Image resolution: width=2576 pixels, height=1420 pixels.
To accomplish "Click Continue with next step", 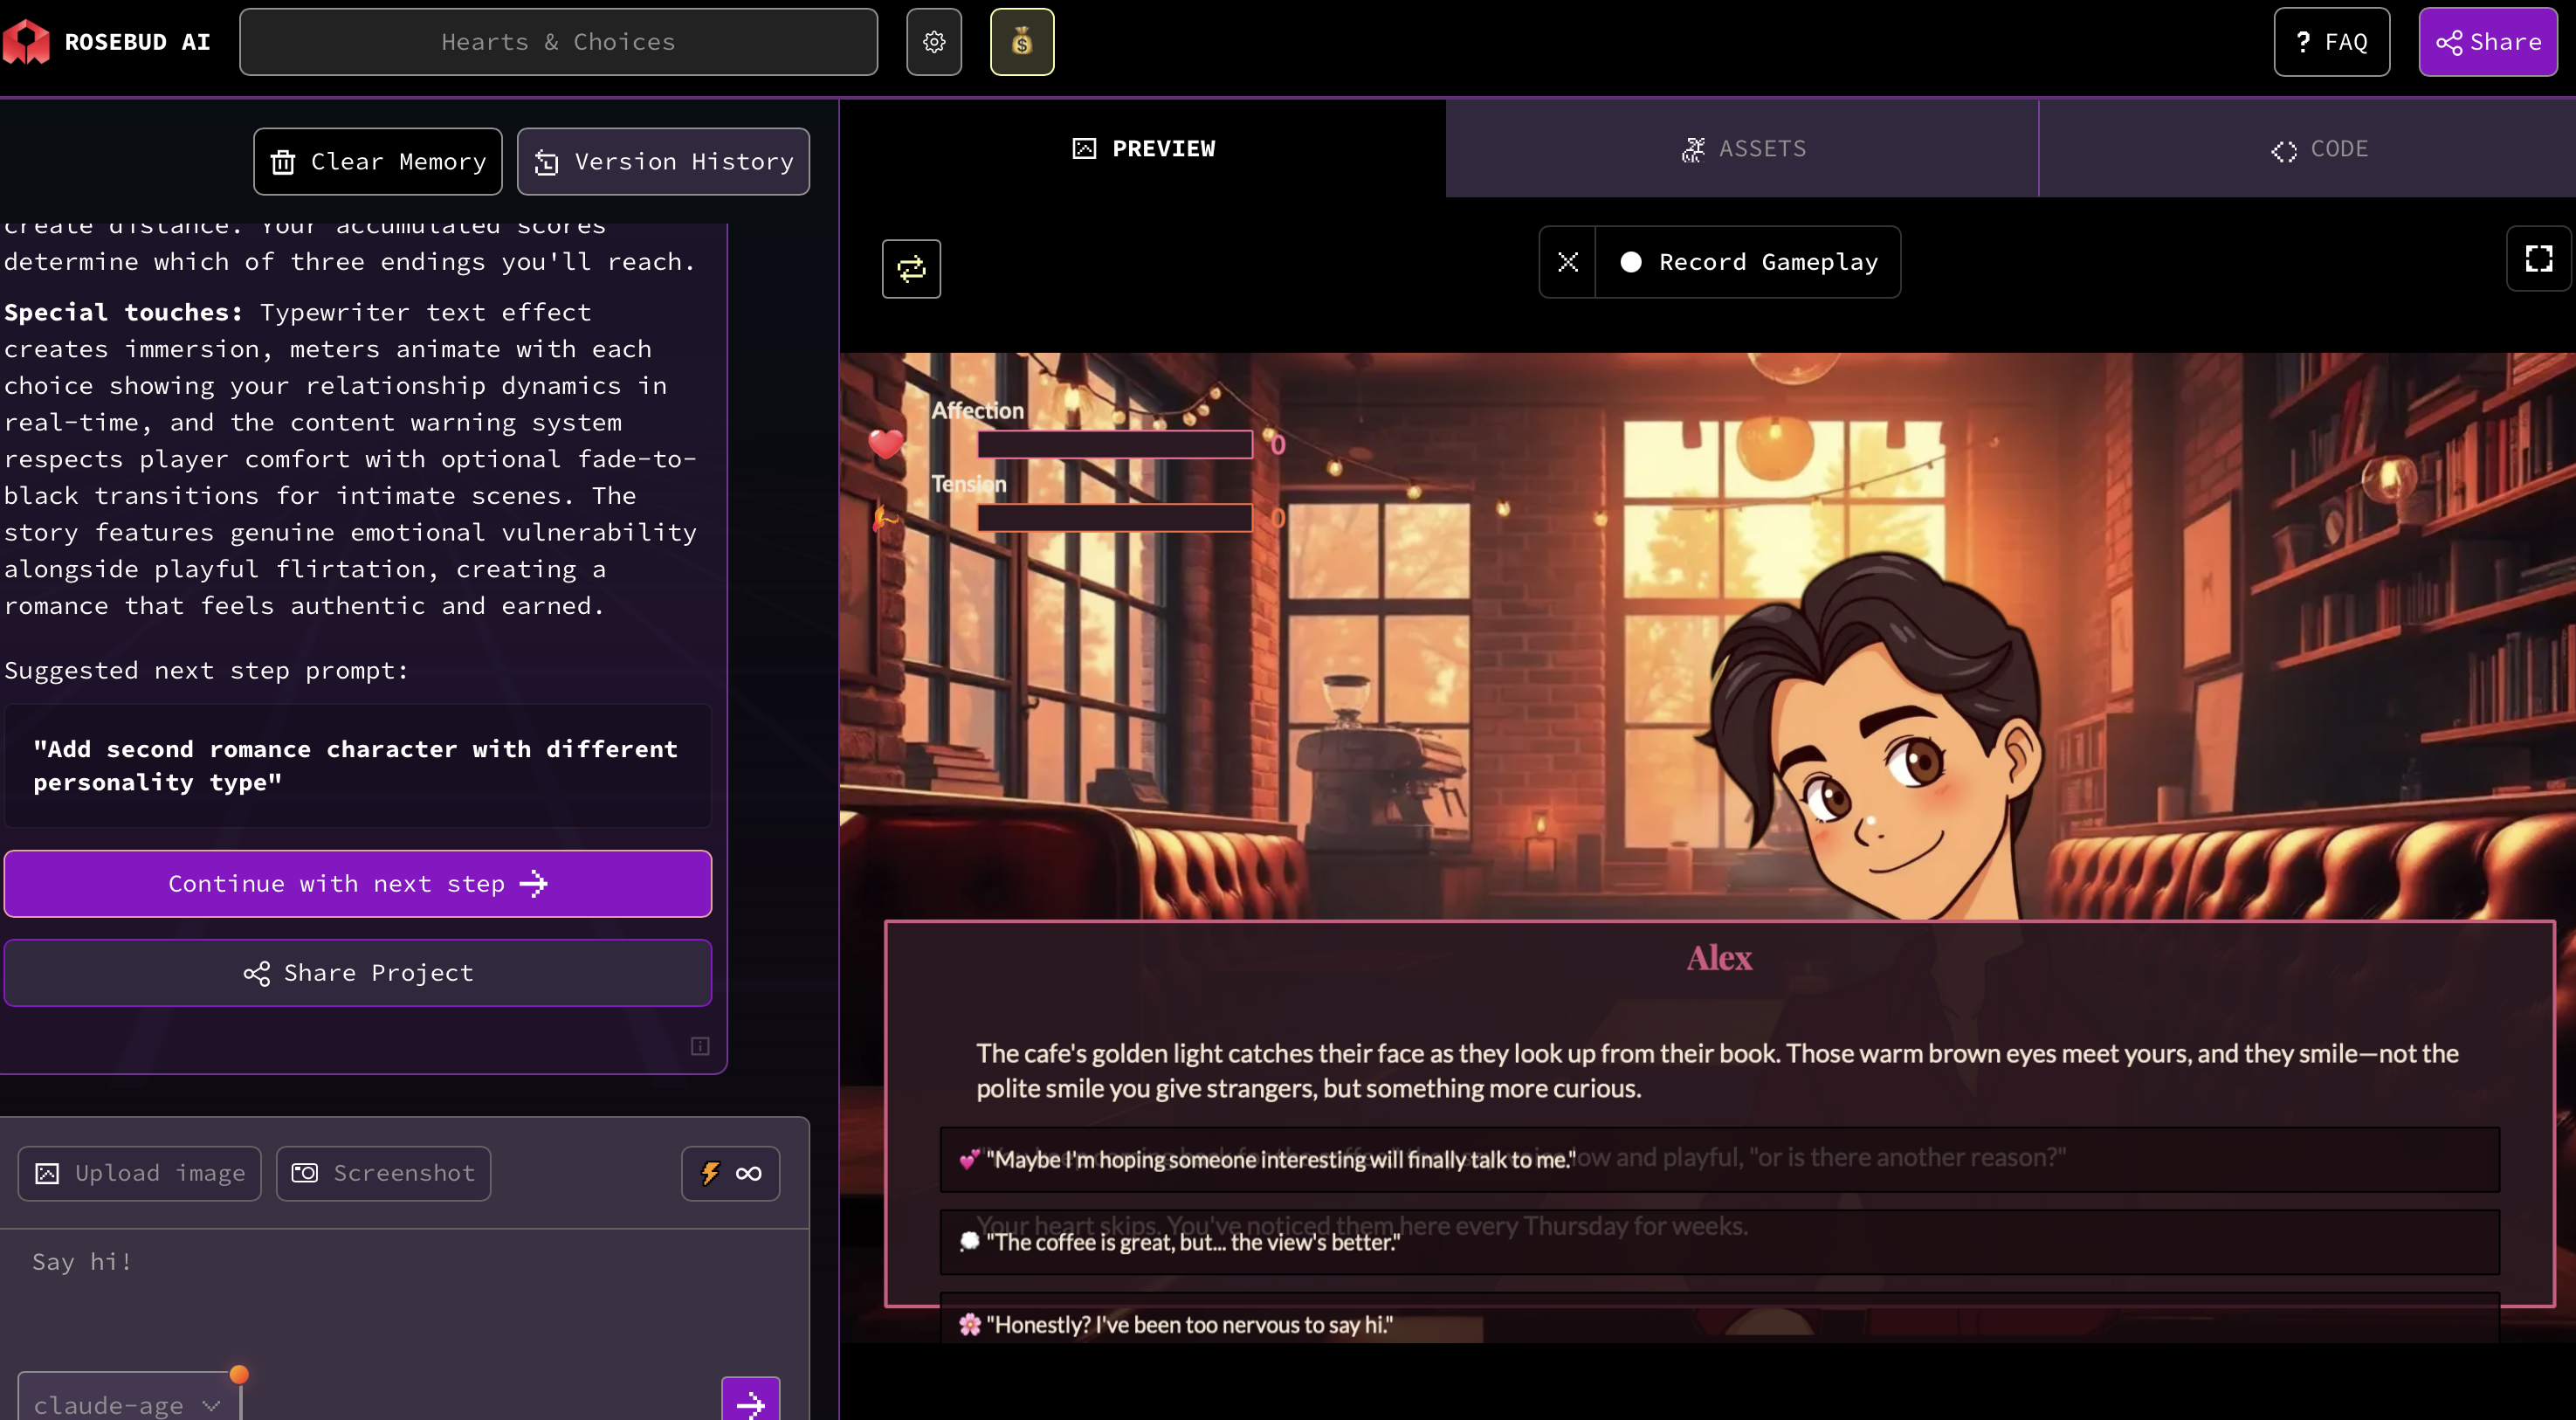I will pyautogui.click(x=358, y=884).
